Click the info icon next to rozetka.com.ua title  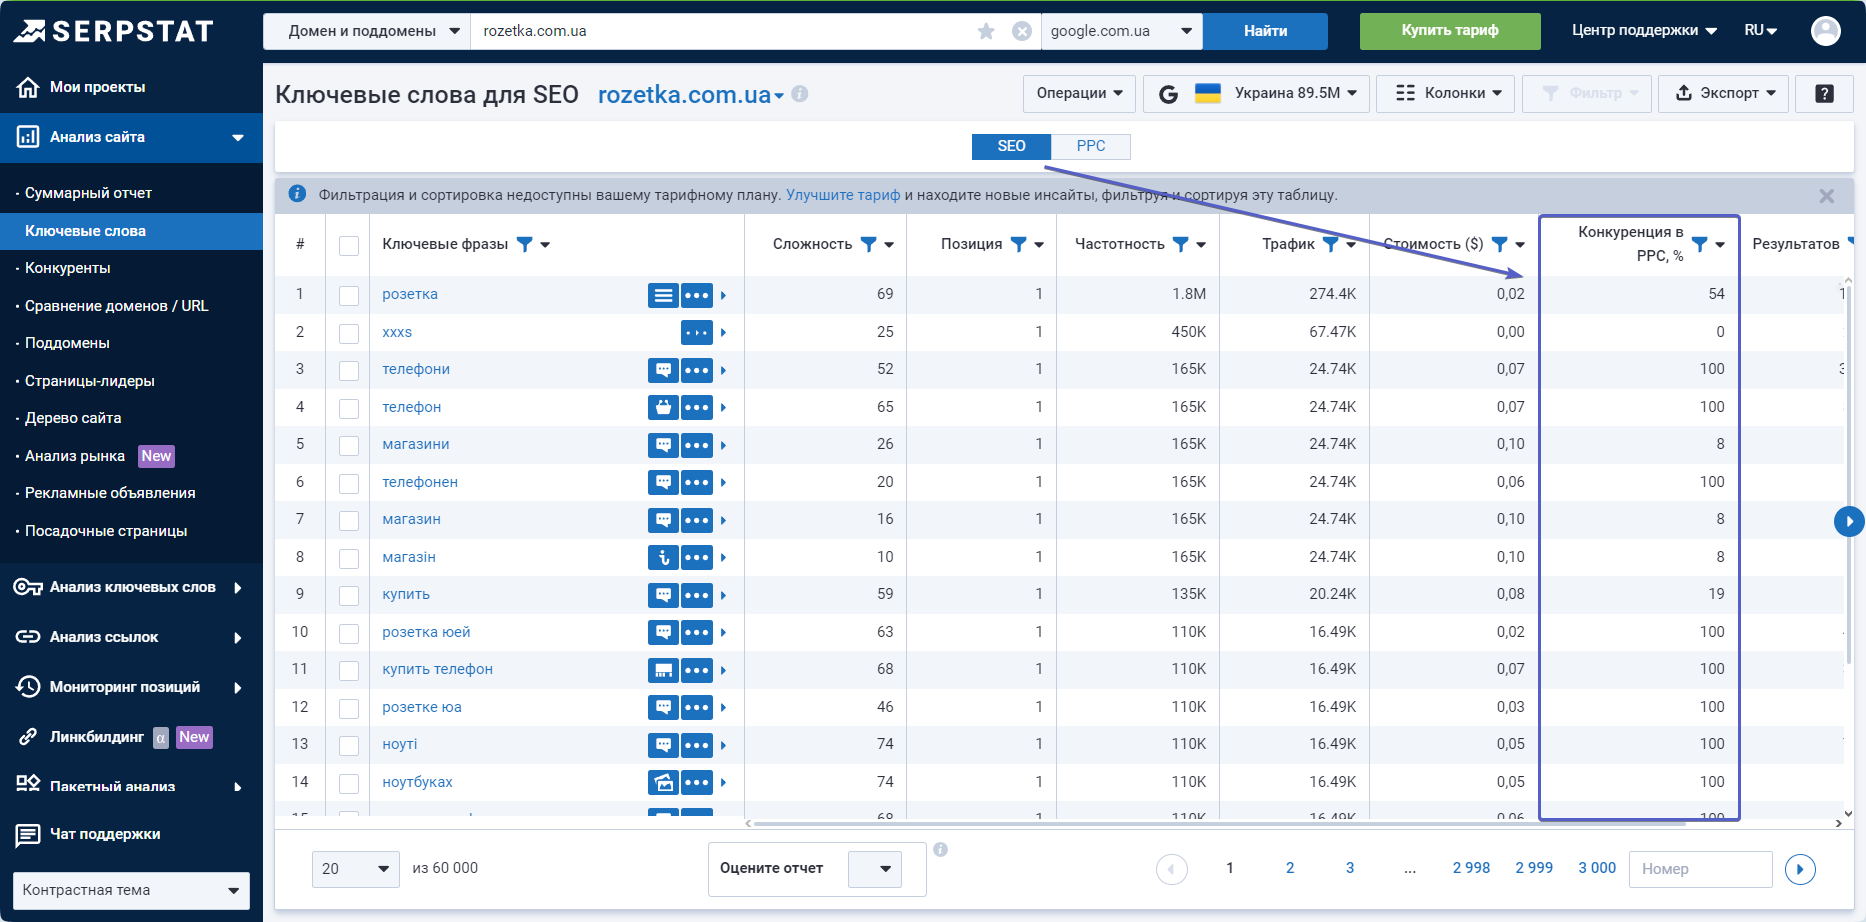pos(800,94)
